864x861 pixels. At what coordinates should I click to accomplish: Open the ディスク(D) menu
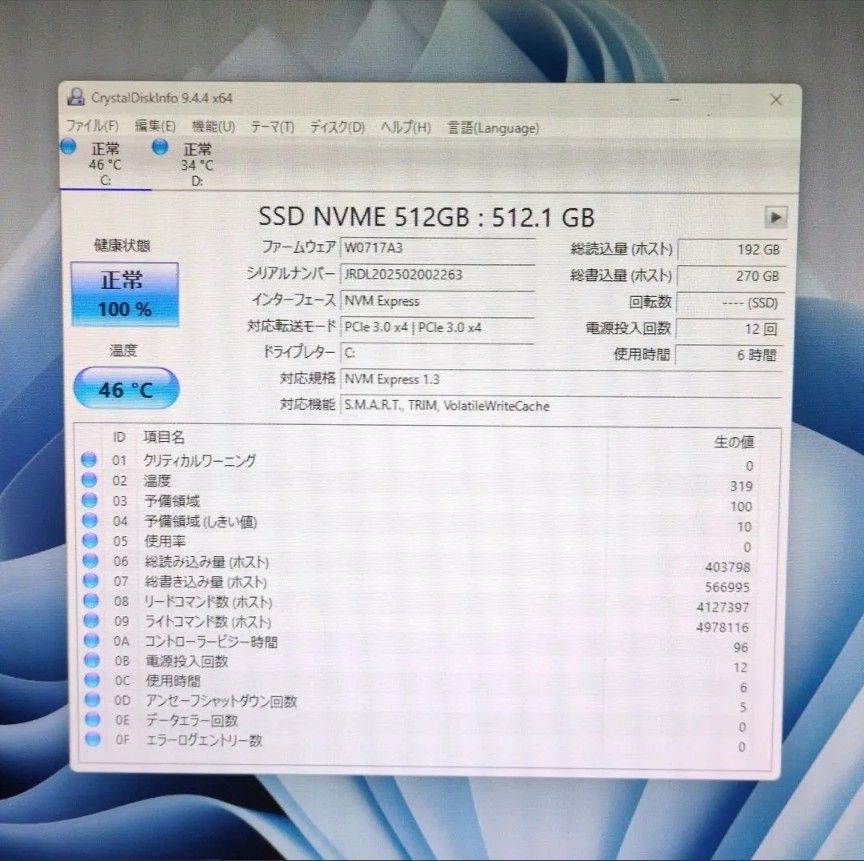click(337, 127)
